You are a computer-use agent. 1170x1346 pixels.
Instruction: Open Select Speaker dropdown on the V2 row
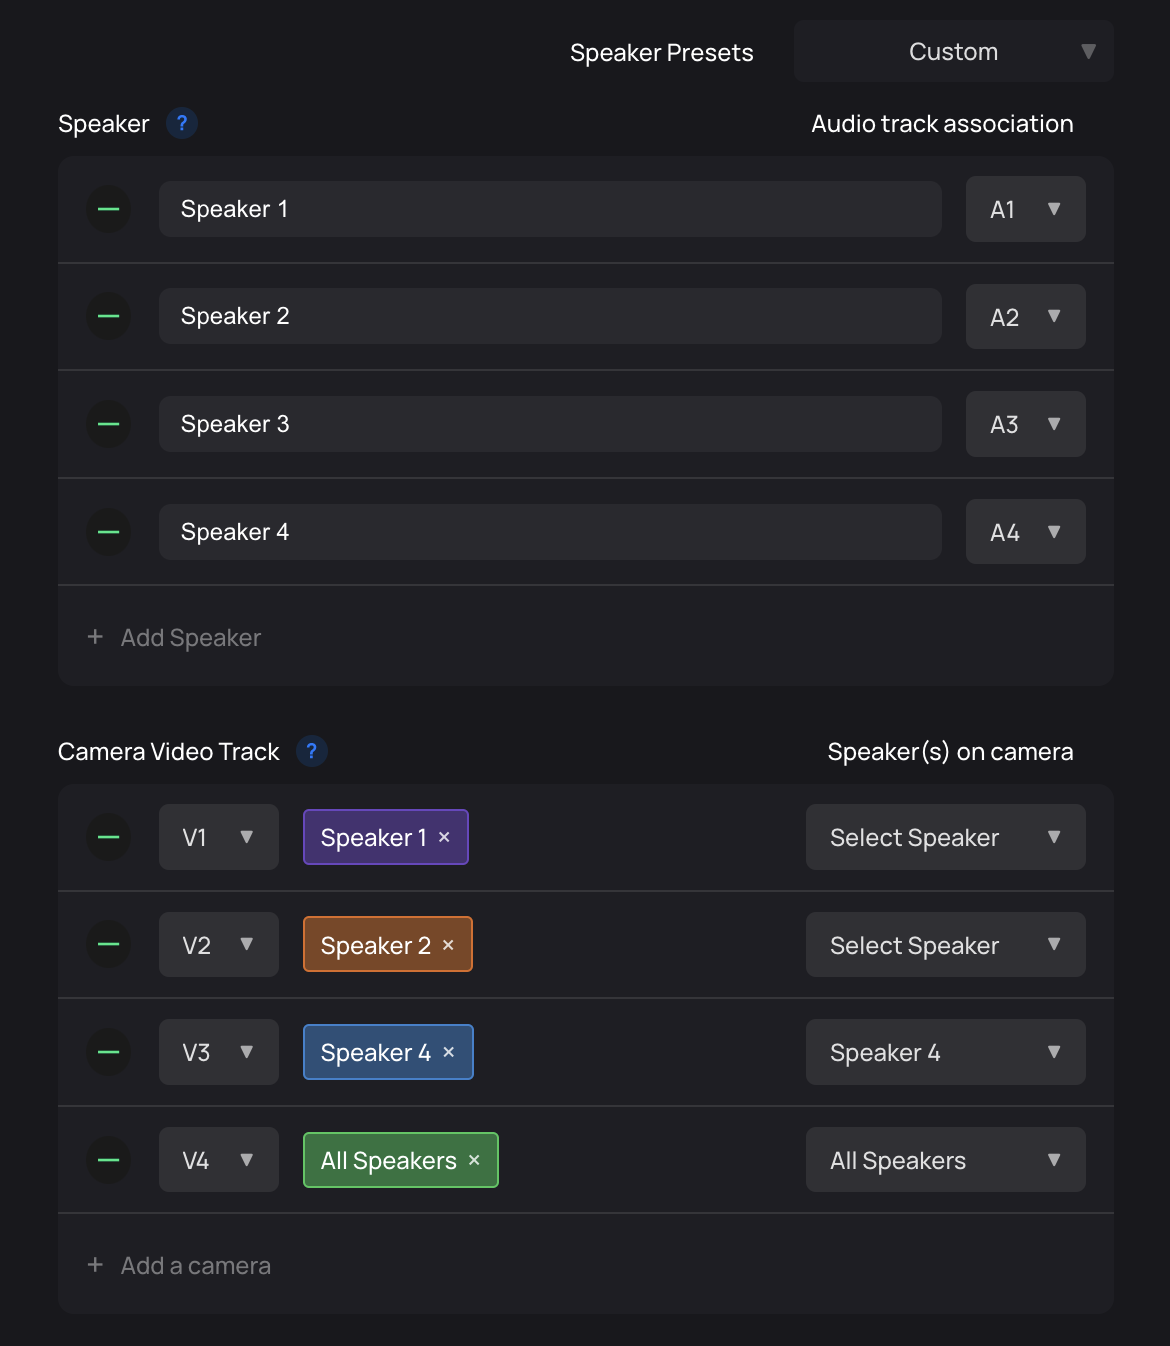click(x=944, y=944)
